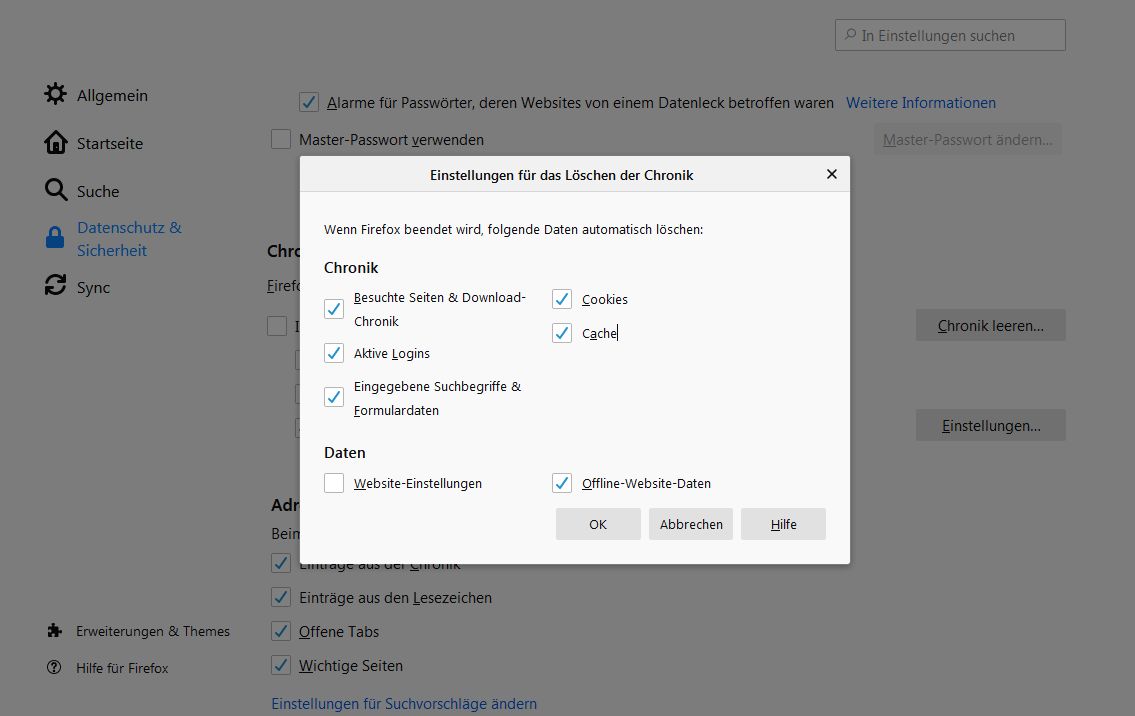Click the Allgemein gear icon
Screen dimensions: 1135x716
pos(55,95)
